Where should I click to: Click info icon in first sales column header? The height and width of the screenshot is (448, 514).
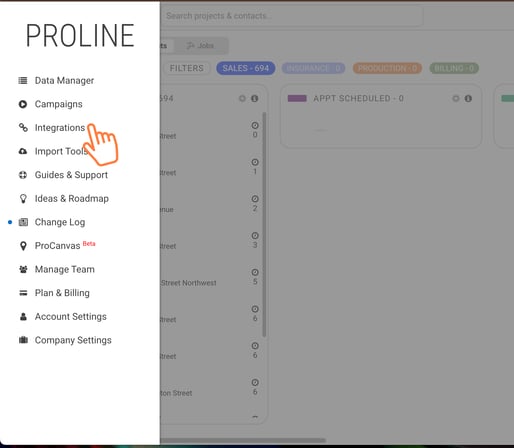(x=255, y=98)
